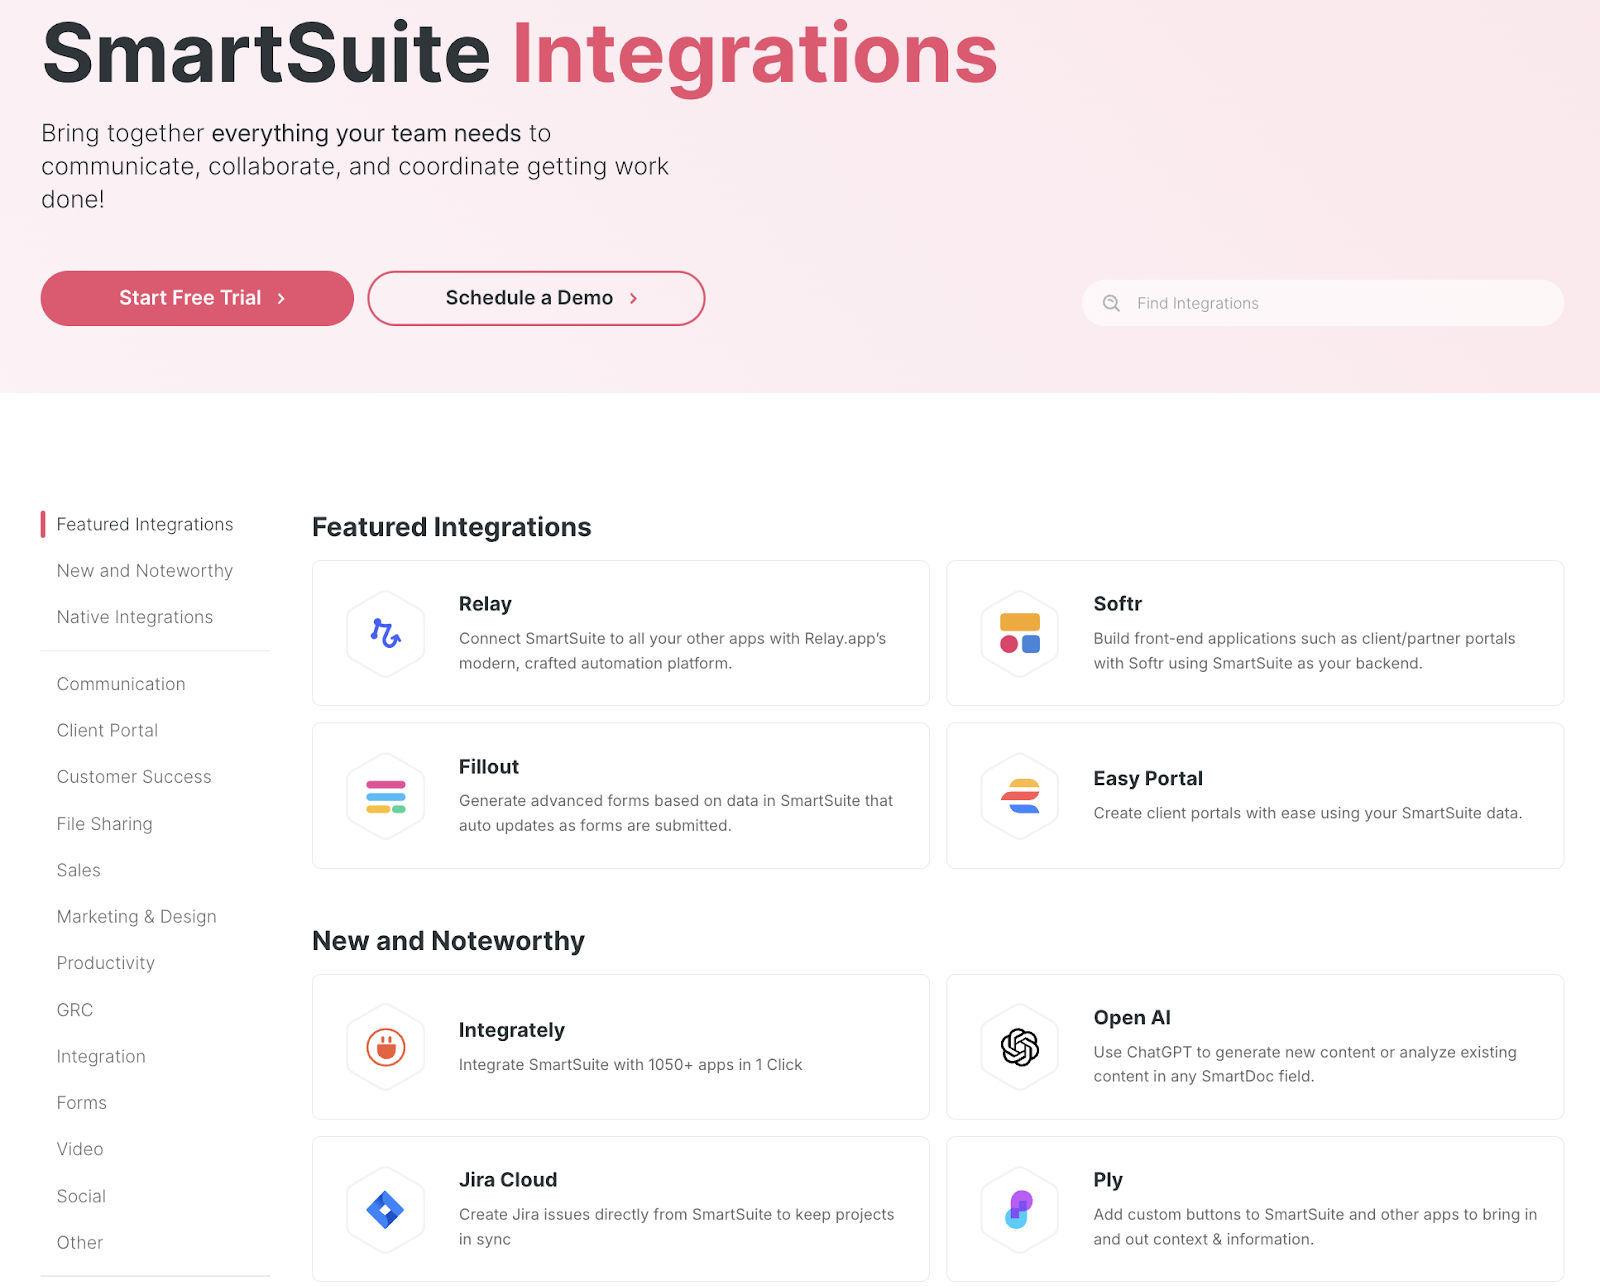Open the Fillout card title
Screen dimensions: 1600x1286
489,767
